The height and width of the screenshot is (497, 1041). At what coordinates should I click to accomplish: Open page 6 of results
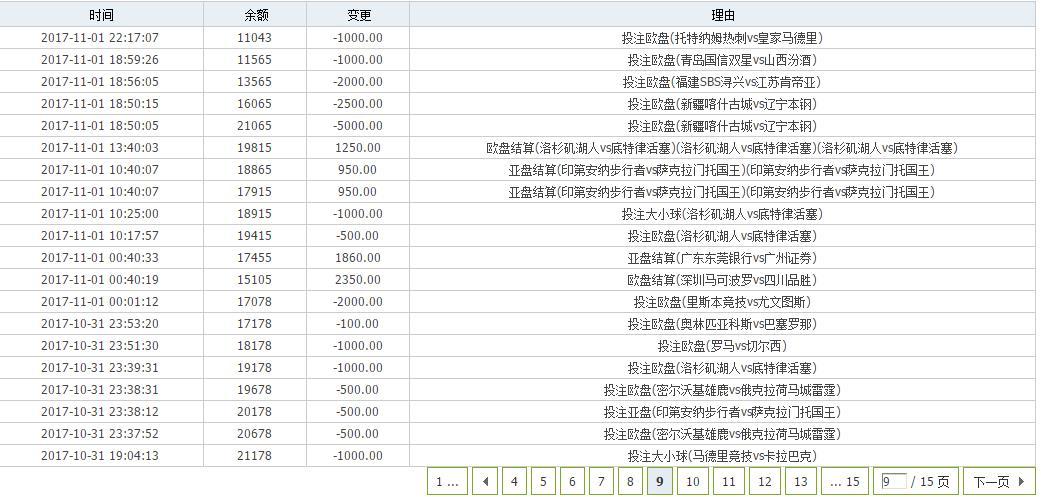point(572,481)
